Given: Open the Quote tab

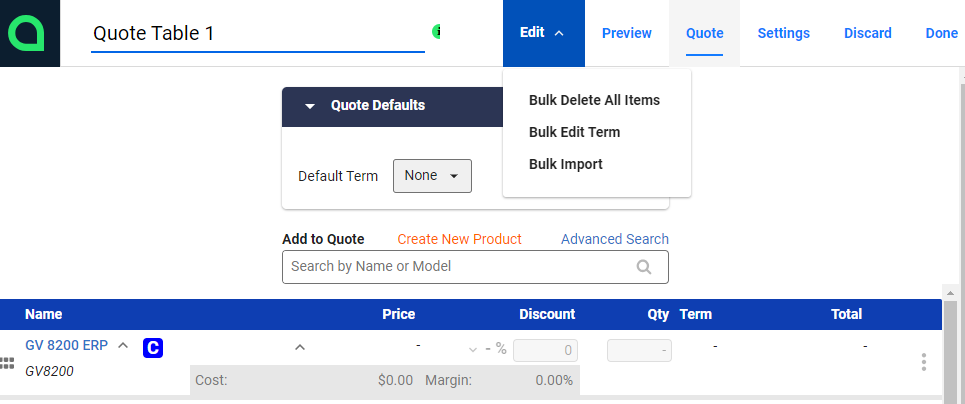Looking at the screenshot, I should click(x=705, y=33).
